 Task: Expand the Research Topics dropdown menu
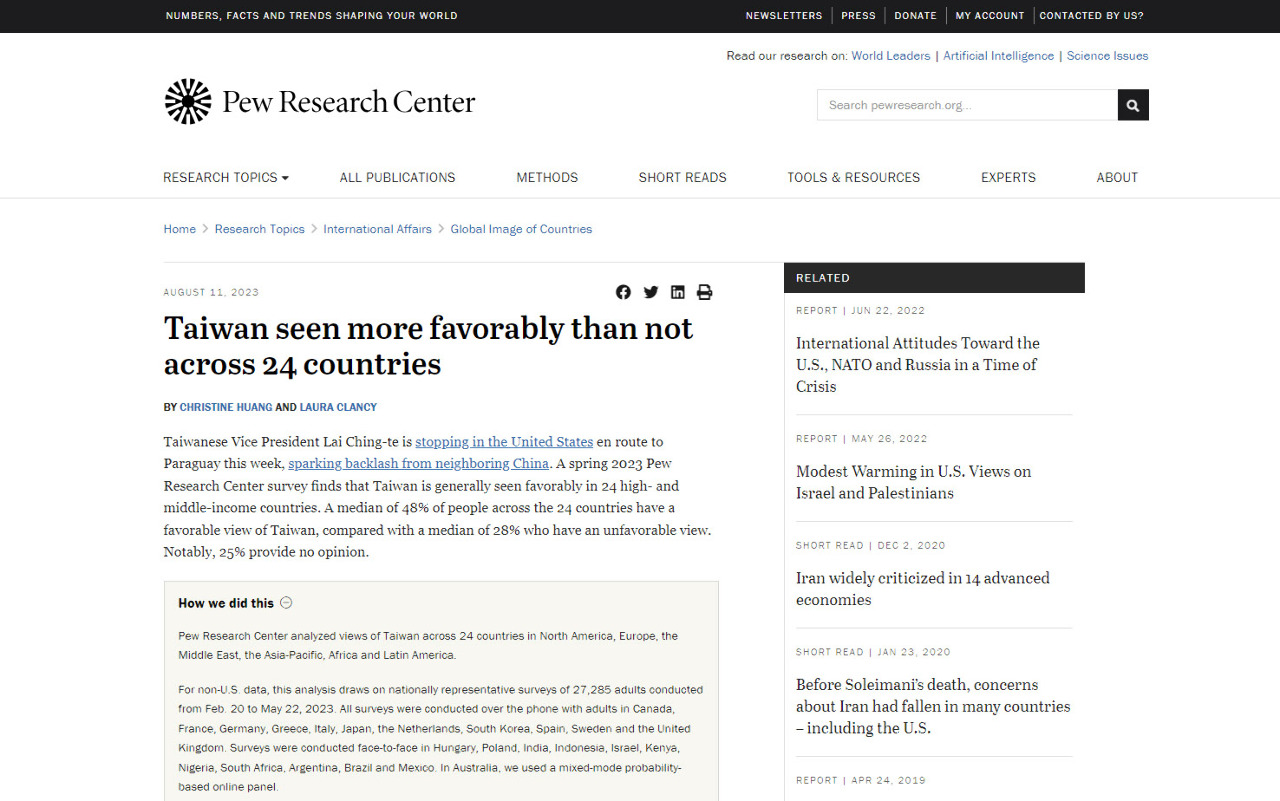[226, 177]
